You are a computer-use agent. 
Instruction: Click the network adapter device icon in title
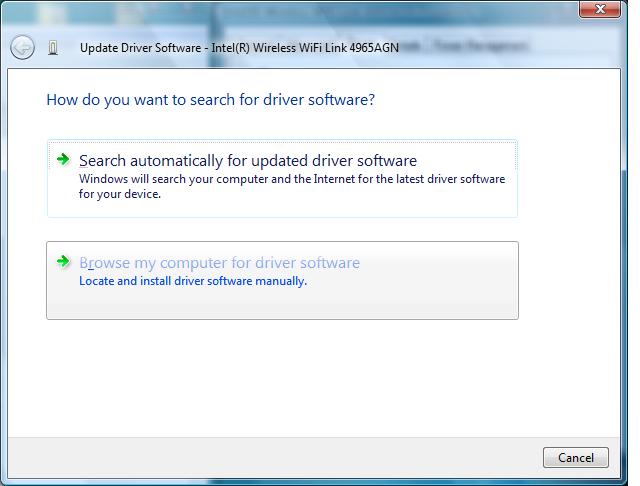coord(53,48)
